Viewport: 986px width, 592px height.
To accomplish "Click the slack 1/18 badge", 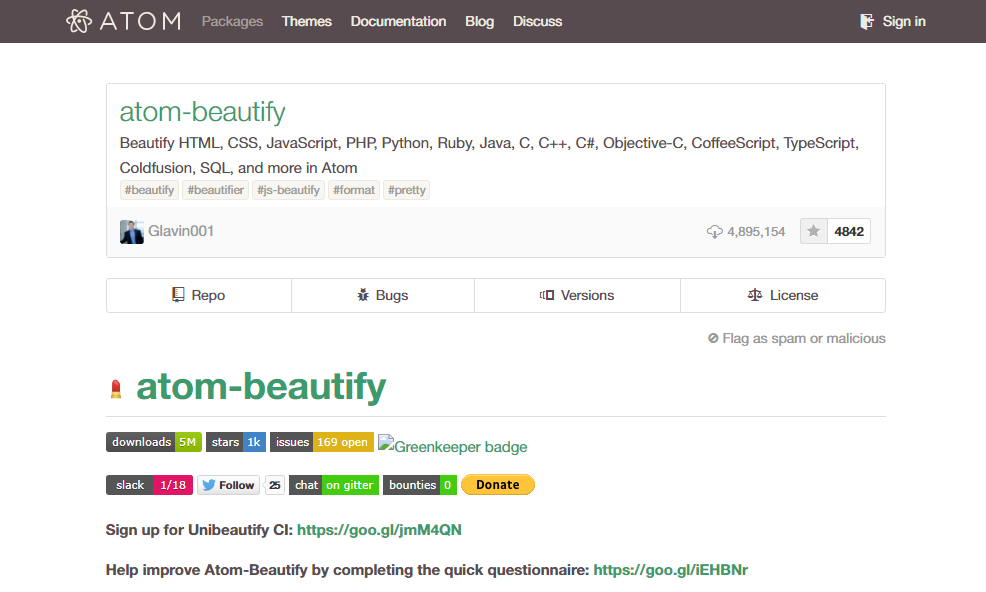I will 150,485.
